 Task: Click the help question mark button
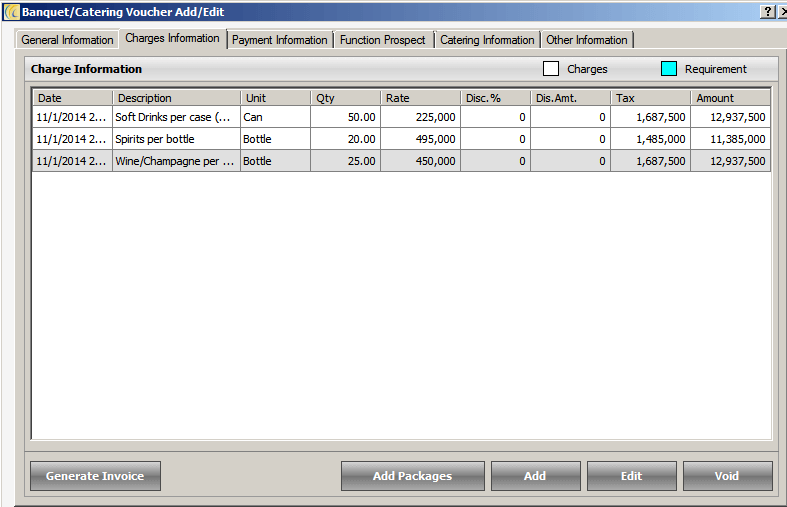pos(767,12)
